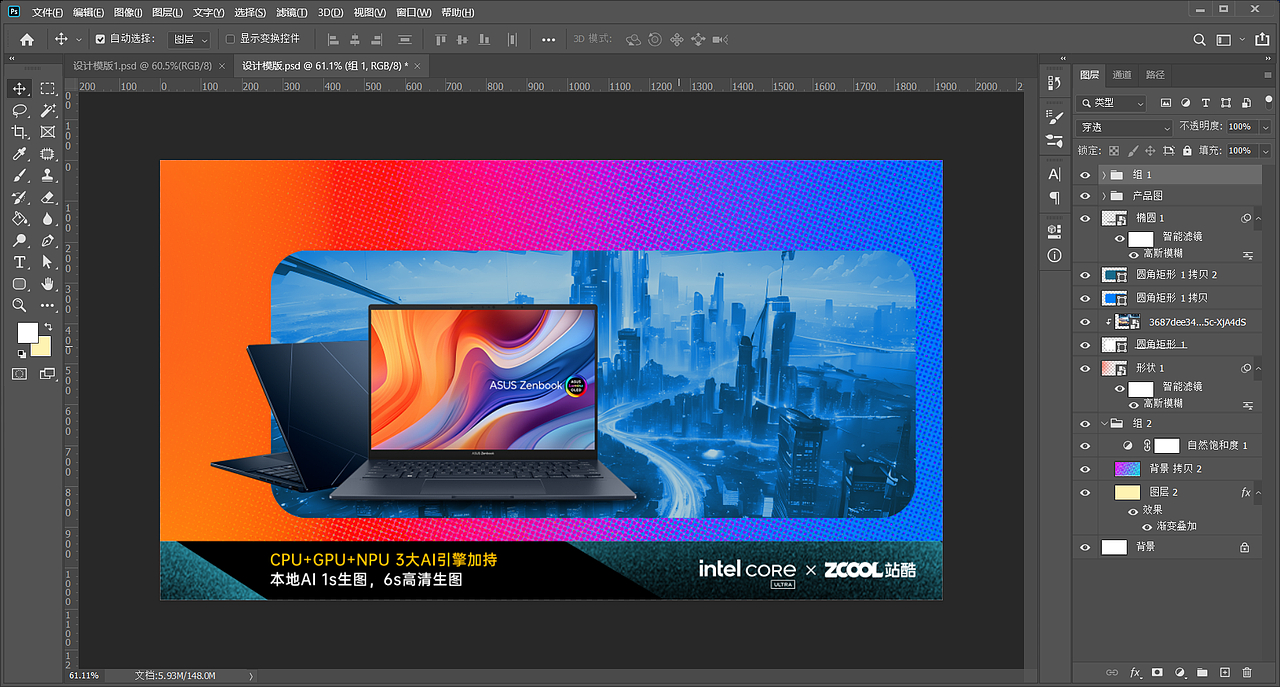Screen dimensions: 1280x687
Task: Collapse the 组 2 group
Action: [1104, 424]
